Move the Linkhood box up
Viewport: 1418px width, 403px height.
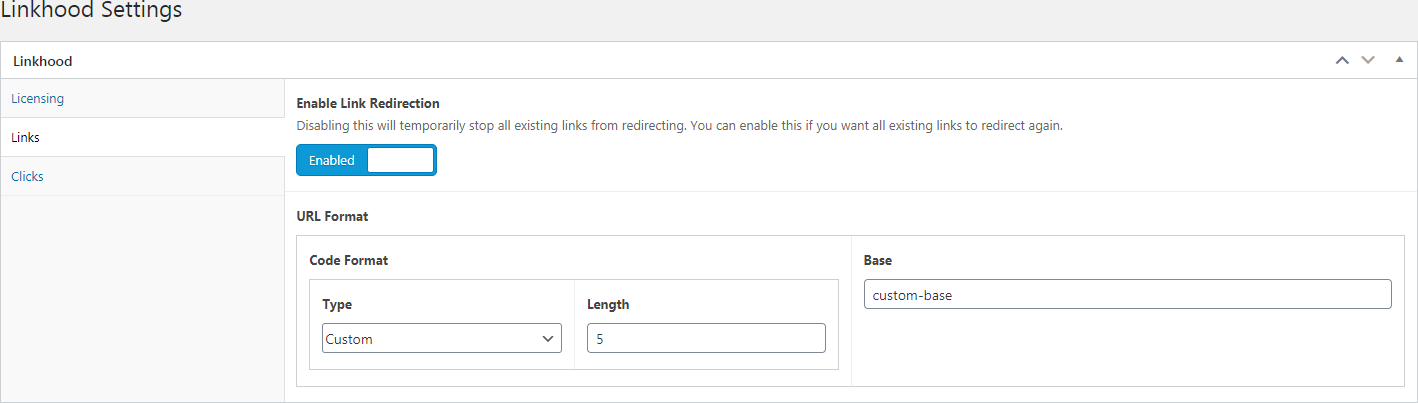coord(1342,61)
